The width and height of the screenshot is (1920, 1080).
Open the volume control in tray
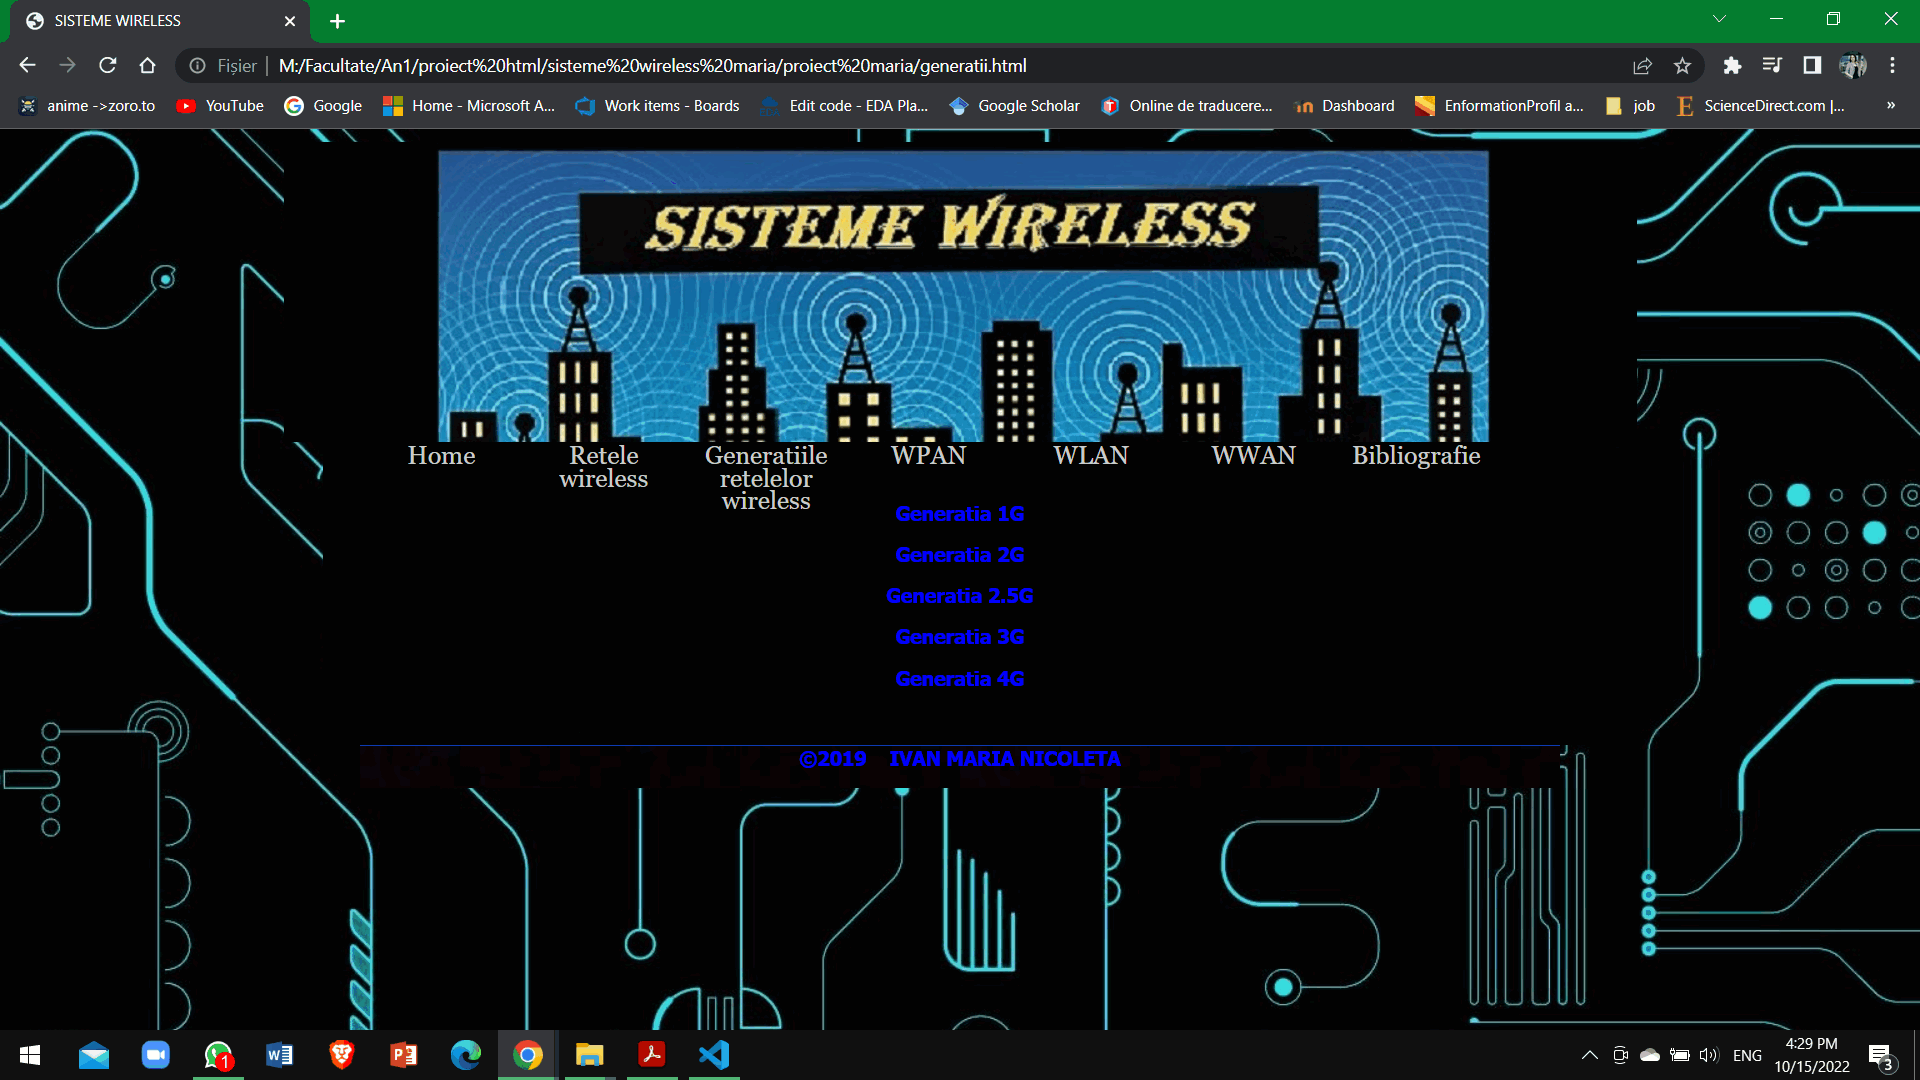(1708, 1055)
